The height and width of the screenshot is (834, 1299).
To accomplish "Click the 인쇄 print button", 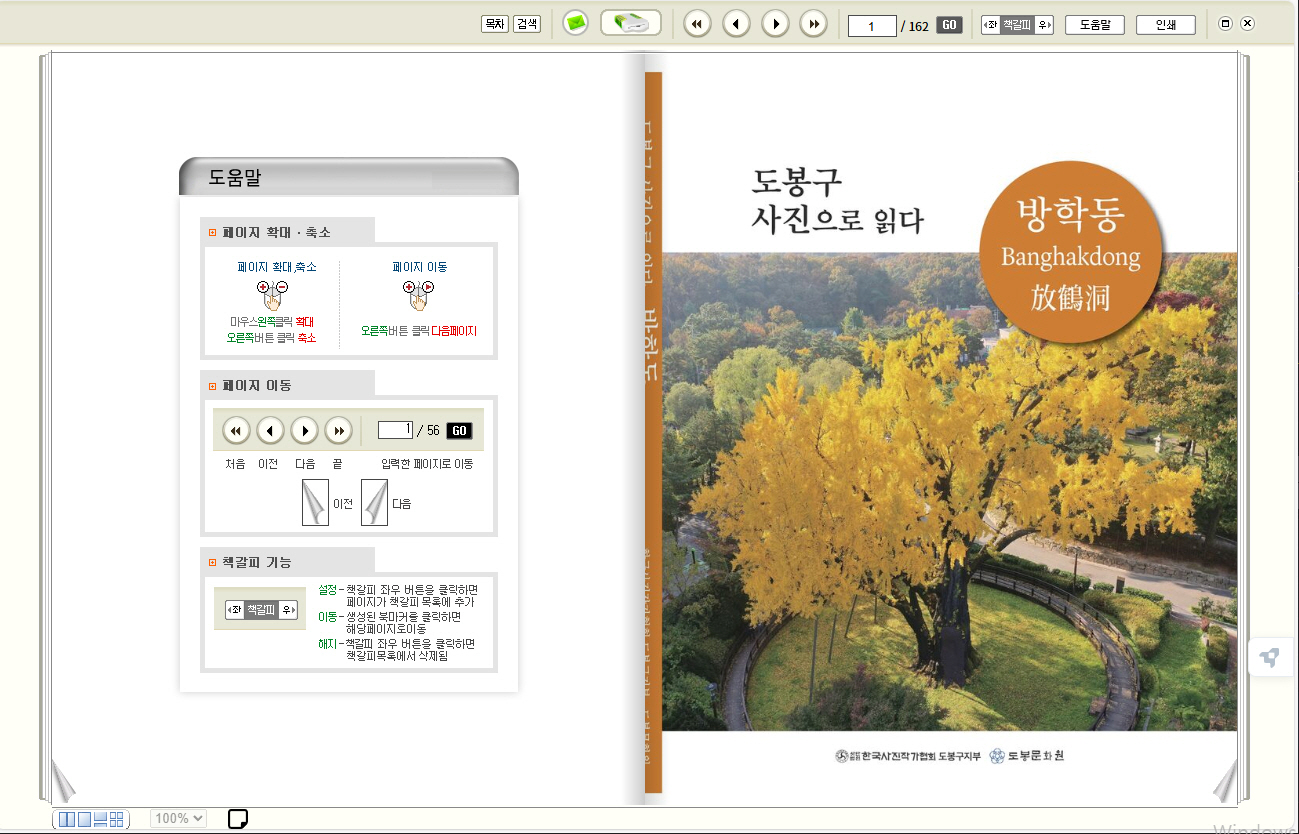I will pyautogui.click(x=1166, y=25).
